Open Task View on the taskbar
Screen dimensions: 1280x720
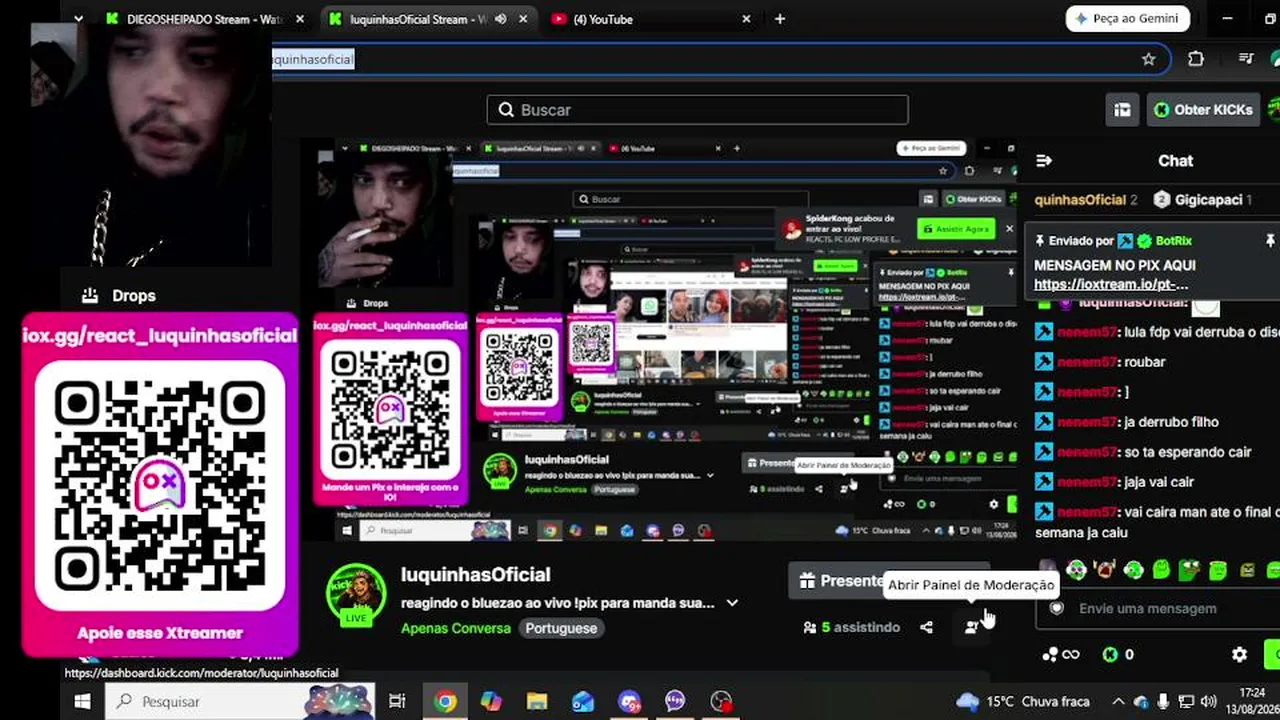coord(397,701)
